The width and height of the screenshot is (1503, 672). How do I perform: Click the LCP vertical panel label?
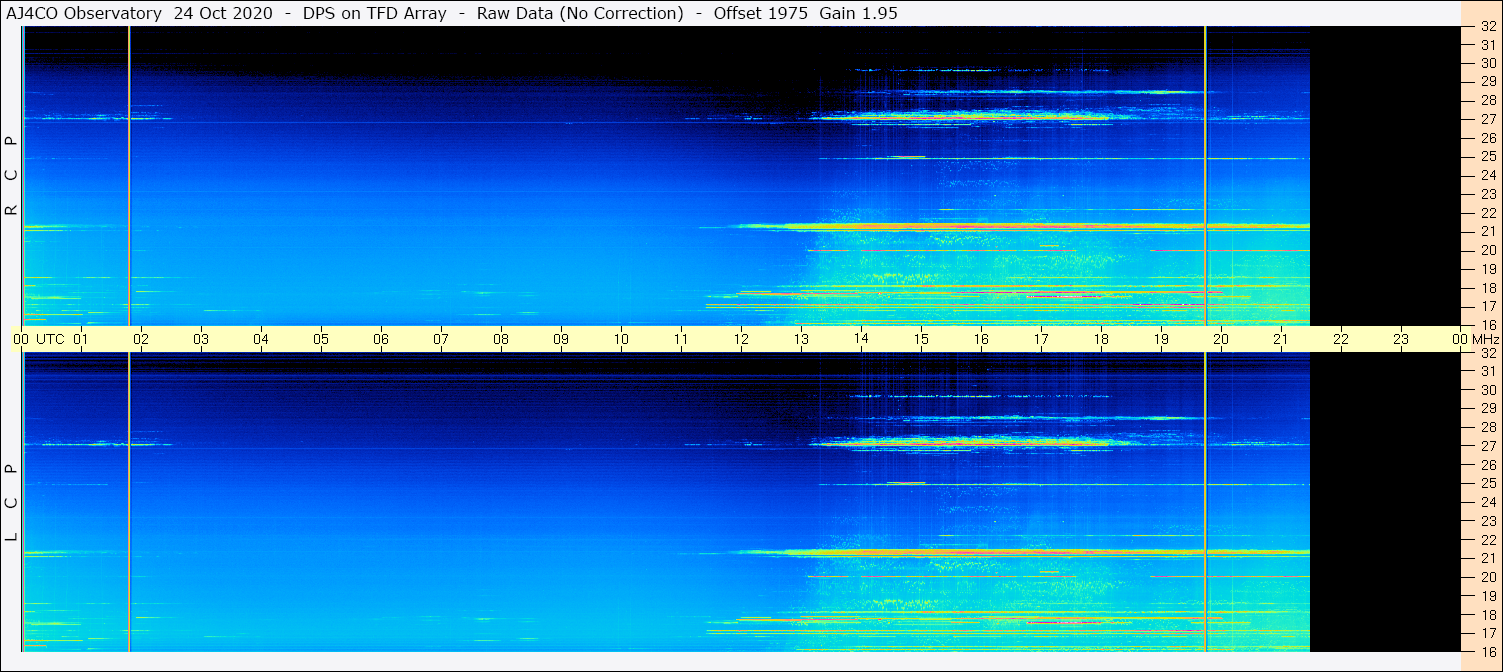coord(12,502)
